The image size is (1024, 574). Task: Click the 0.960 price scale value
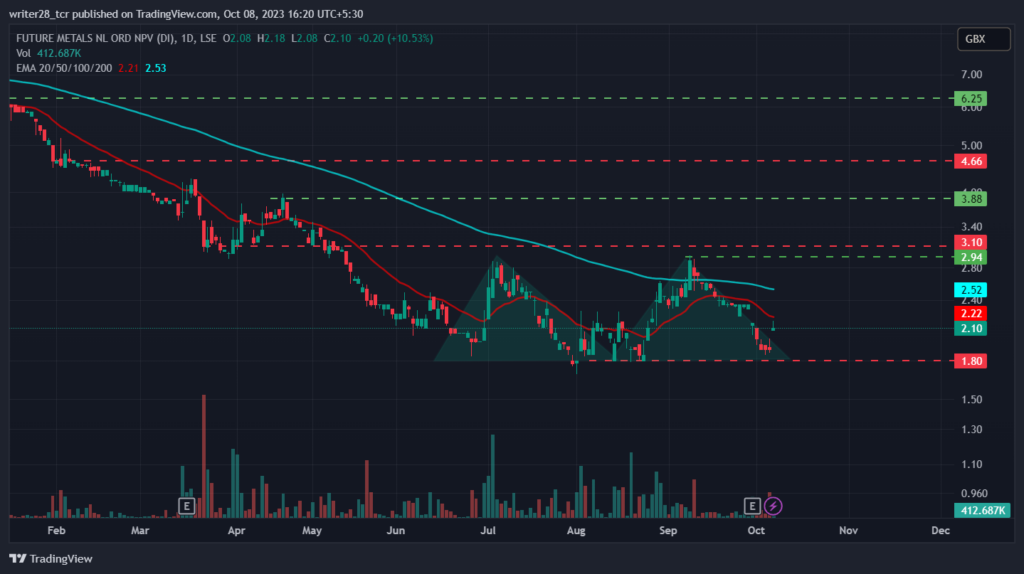pyautogui.click(x=974, y=494)
